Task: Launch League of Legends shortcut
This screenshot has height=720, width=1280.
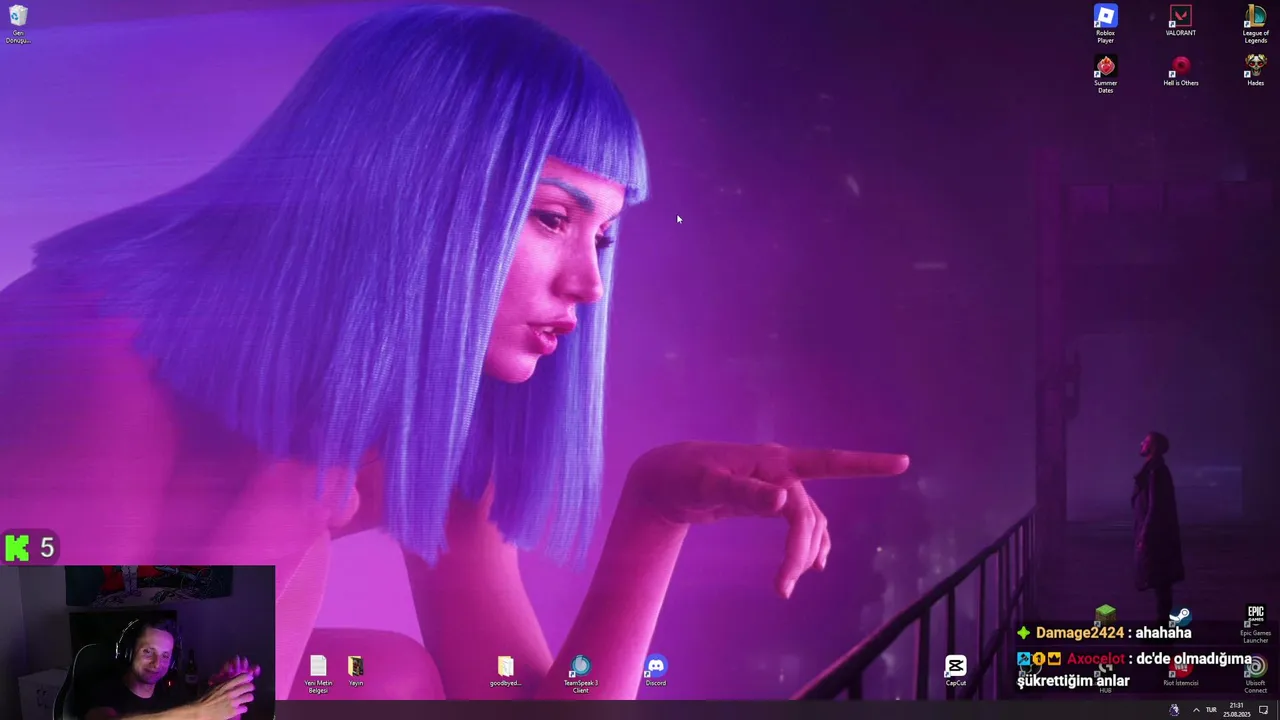Action: [x=1255, y=24]
